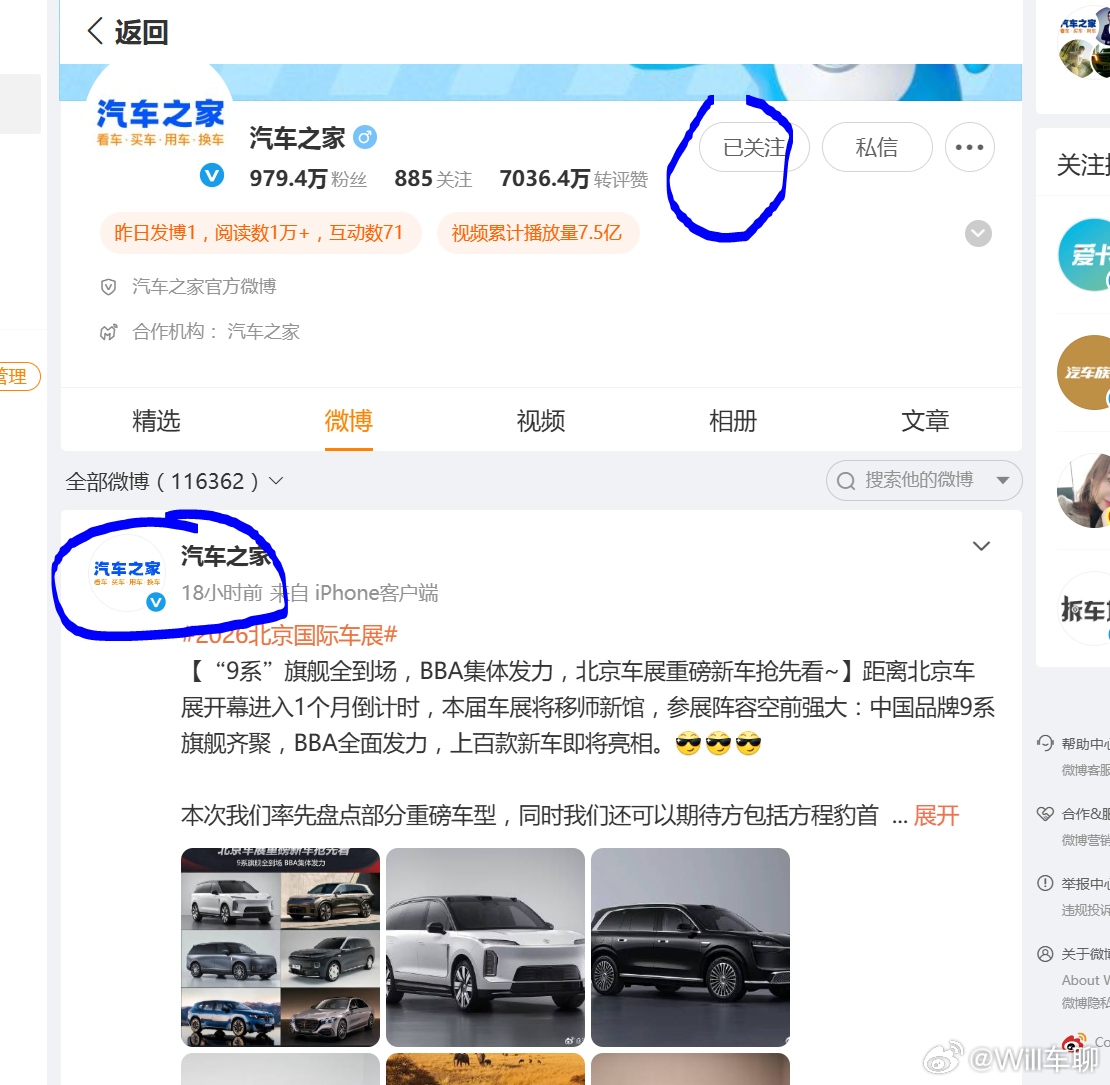1110x1085 pixels.
Task: Open the 昨日发博1 statistics tag
Action: [x=260, y=233]
